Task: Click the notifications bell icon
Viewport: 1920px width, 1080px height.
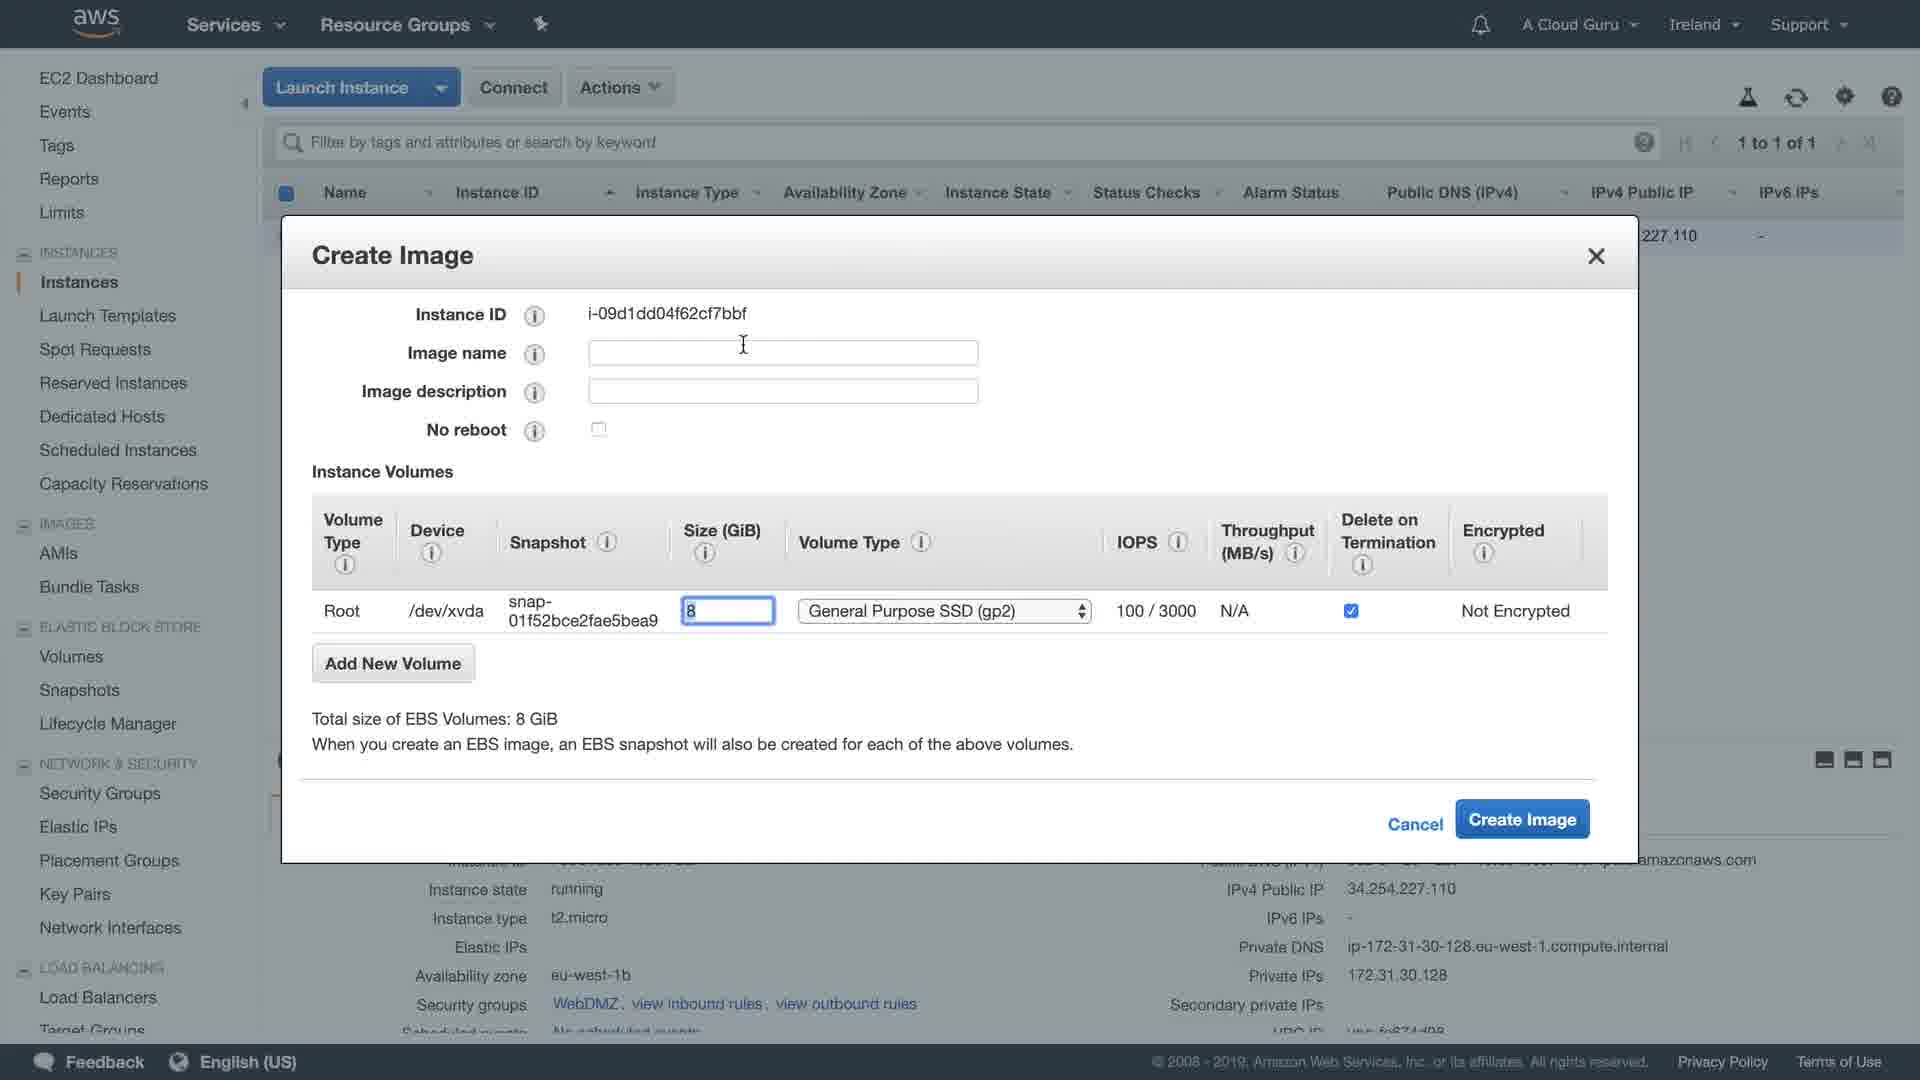Action: click(x=1480, y=25)
